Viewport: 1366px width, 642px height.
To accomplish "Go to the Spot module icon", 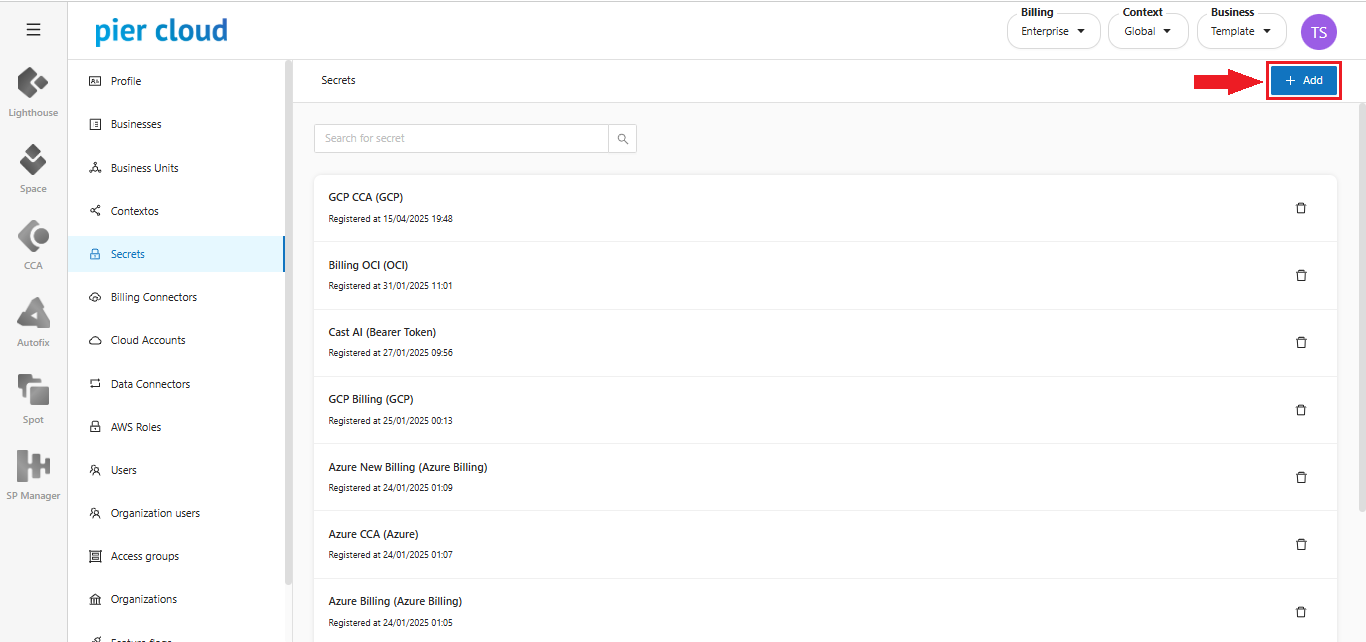I will (x=33, y=391).
